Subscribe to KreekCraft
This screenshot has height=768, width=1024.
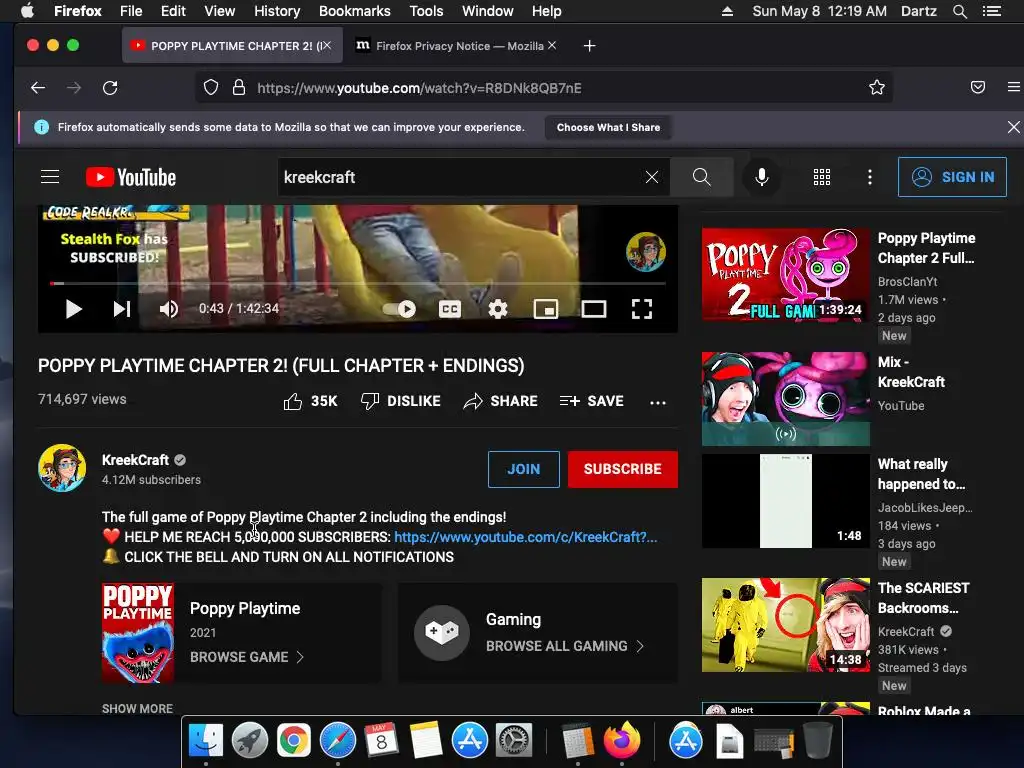[622, 469]
